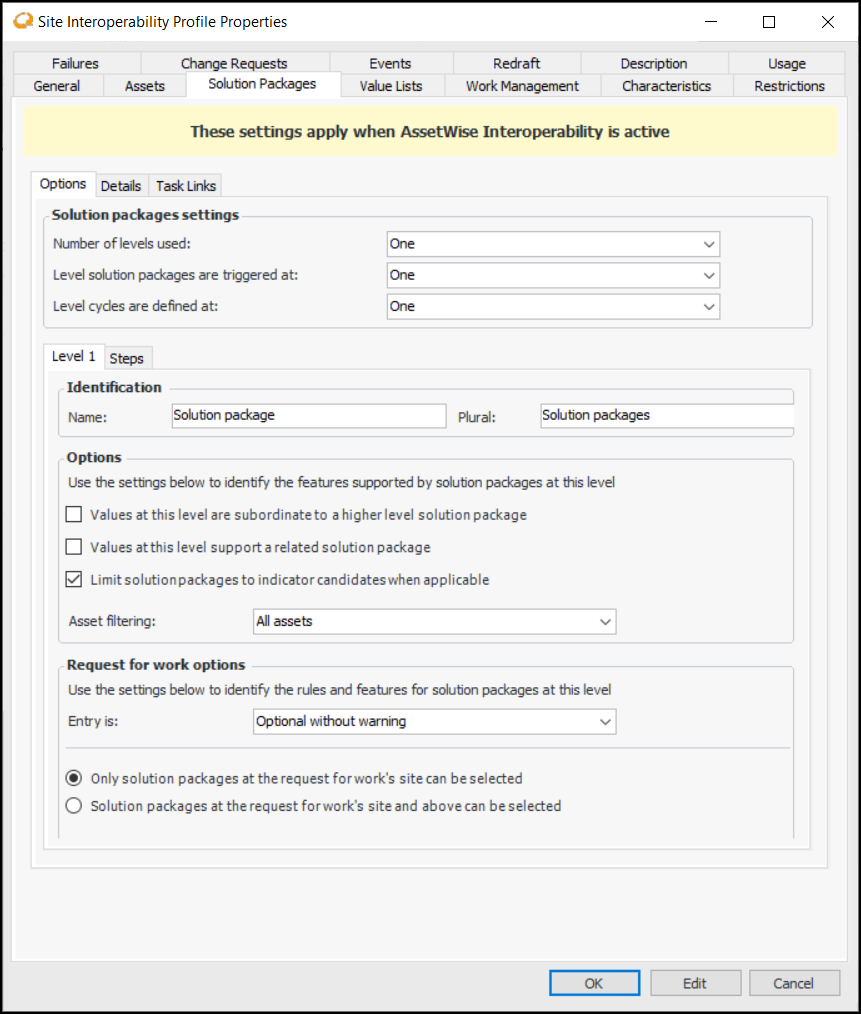This screenshot has height=1014, width=861.
Task: Select the Events tab
Action: coord(390,63)
